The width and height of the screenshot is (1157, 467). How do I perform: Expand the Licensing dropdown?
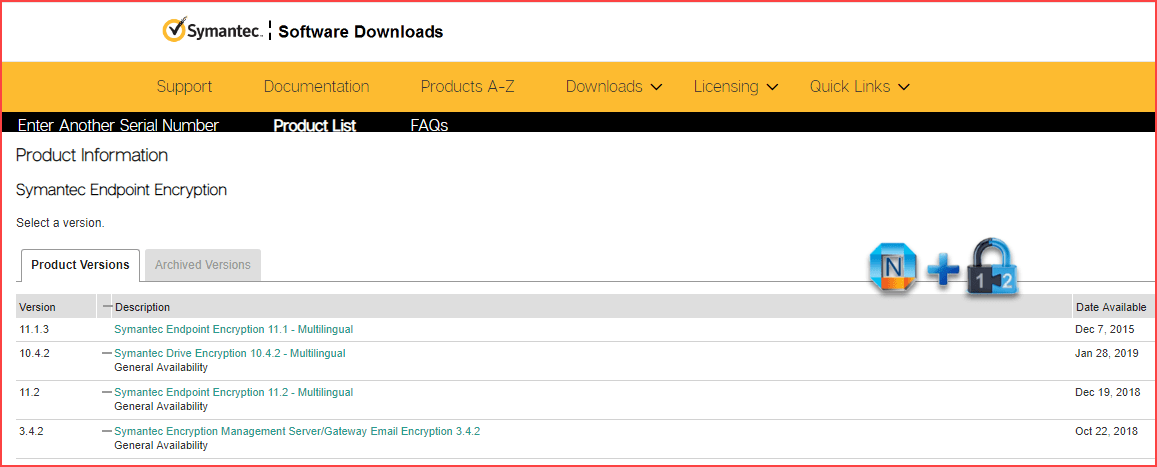pos(736,86)
